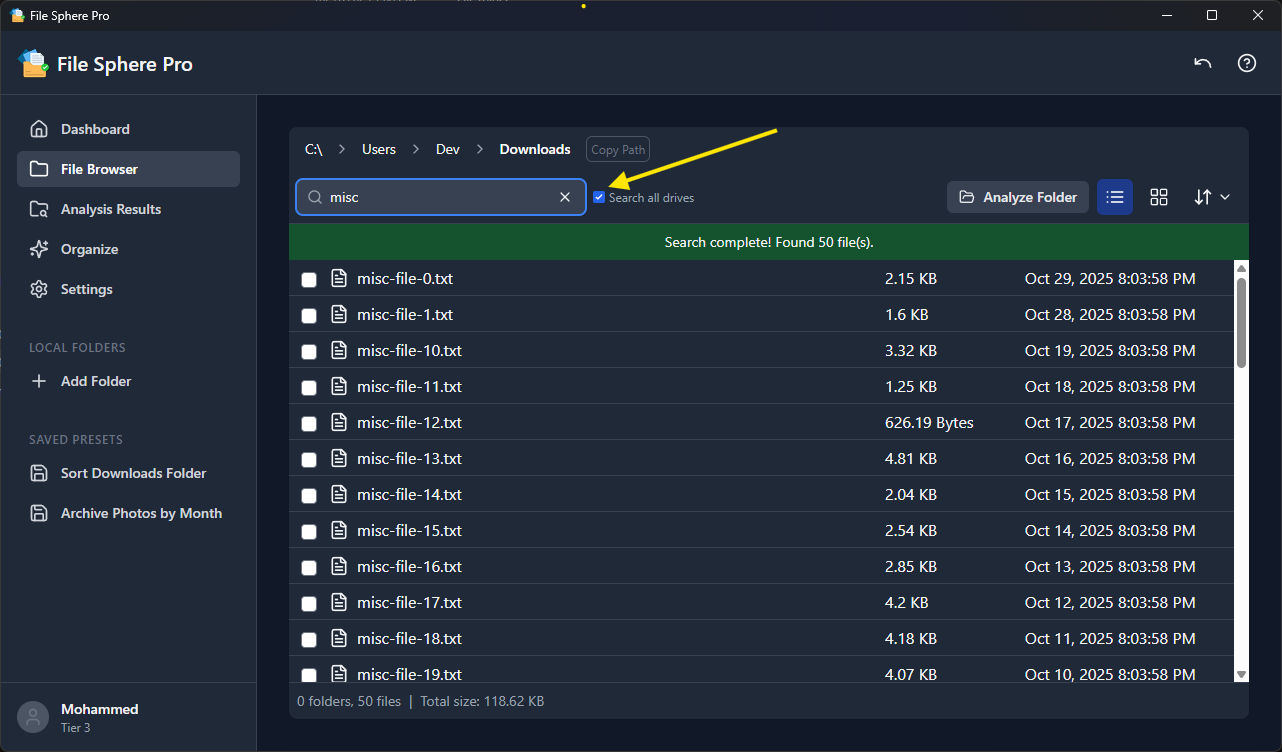Navigate to Users in breadcrumb path
Viewport: 1282px width, 752px height.
(x=379, y=149)
